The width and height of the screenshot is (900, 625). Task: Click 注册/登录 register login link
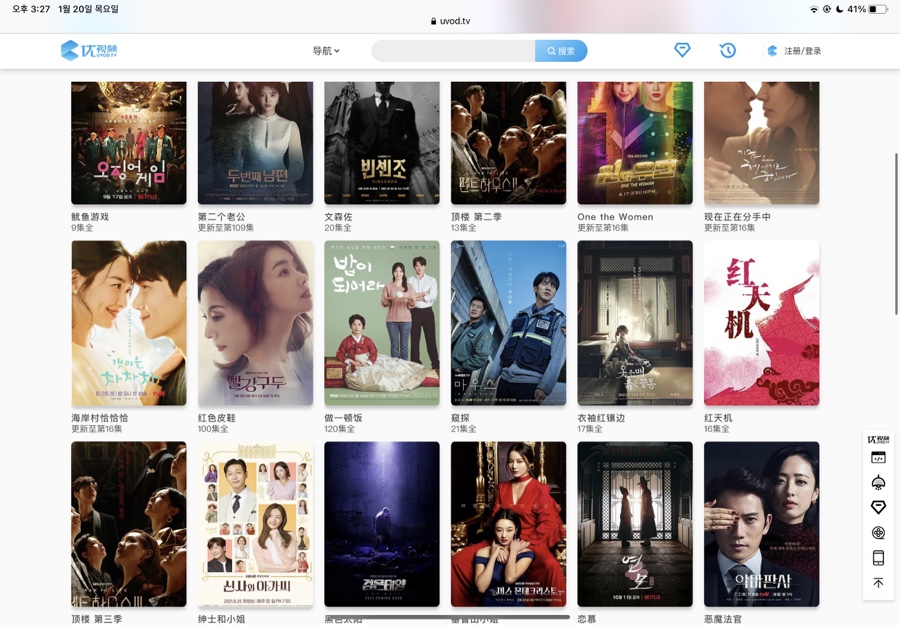[x=802, y=51]
